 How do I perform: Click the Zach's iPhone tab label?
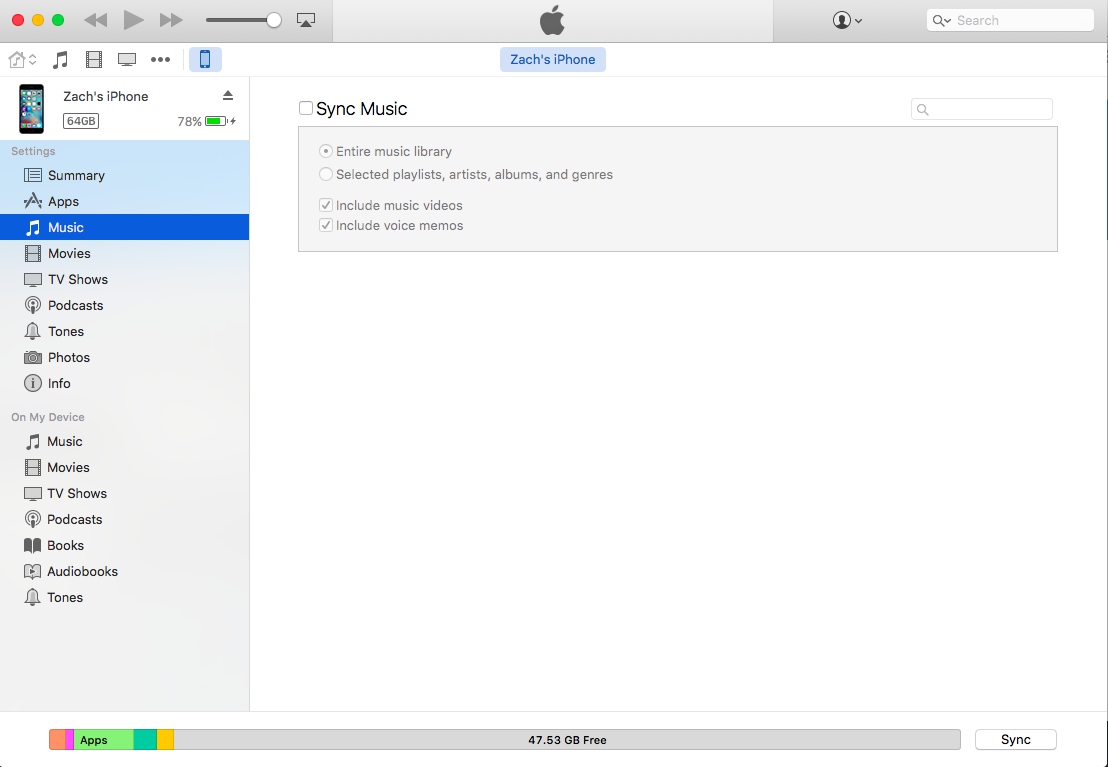point(553,59)
